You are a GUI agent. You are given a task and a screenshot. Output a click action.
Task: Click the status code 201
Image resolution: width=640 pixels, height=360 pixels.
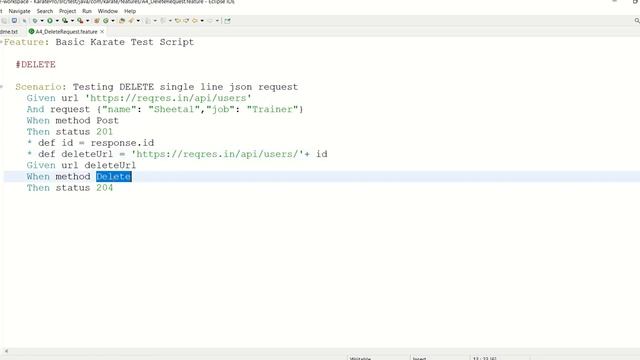tap(104, 132)
